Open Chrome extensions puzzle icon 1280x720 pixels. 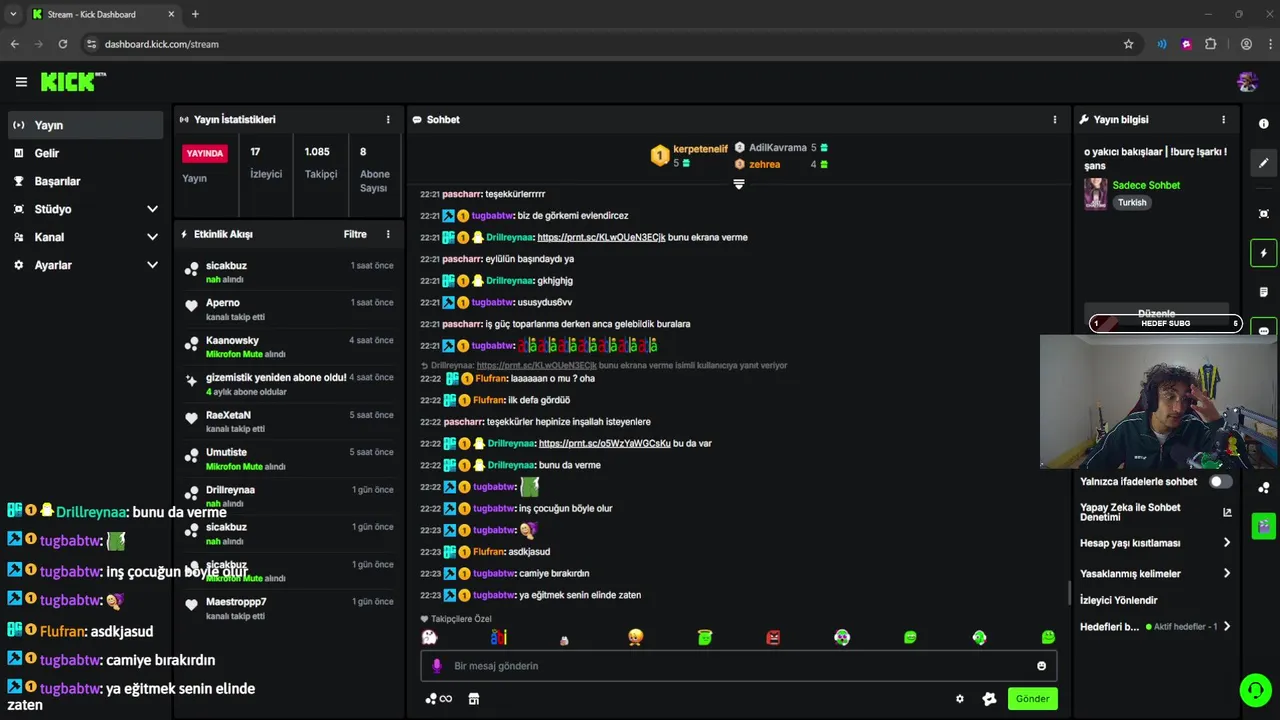[1211, 44]
